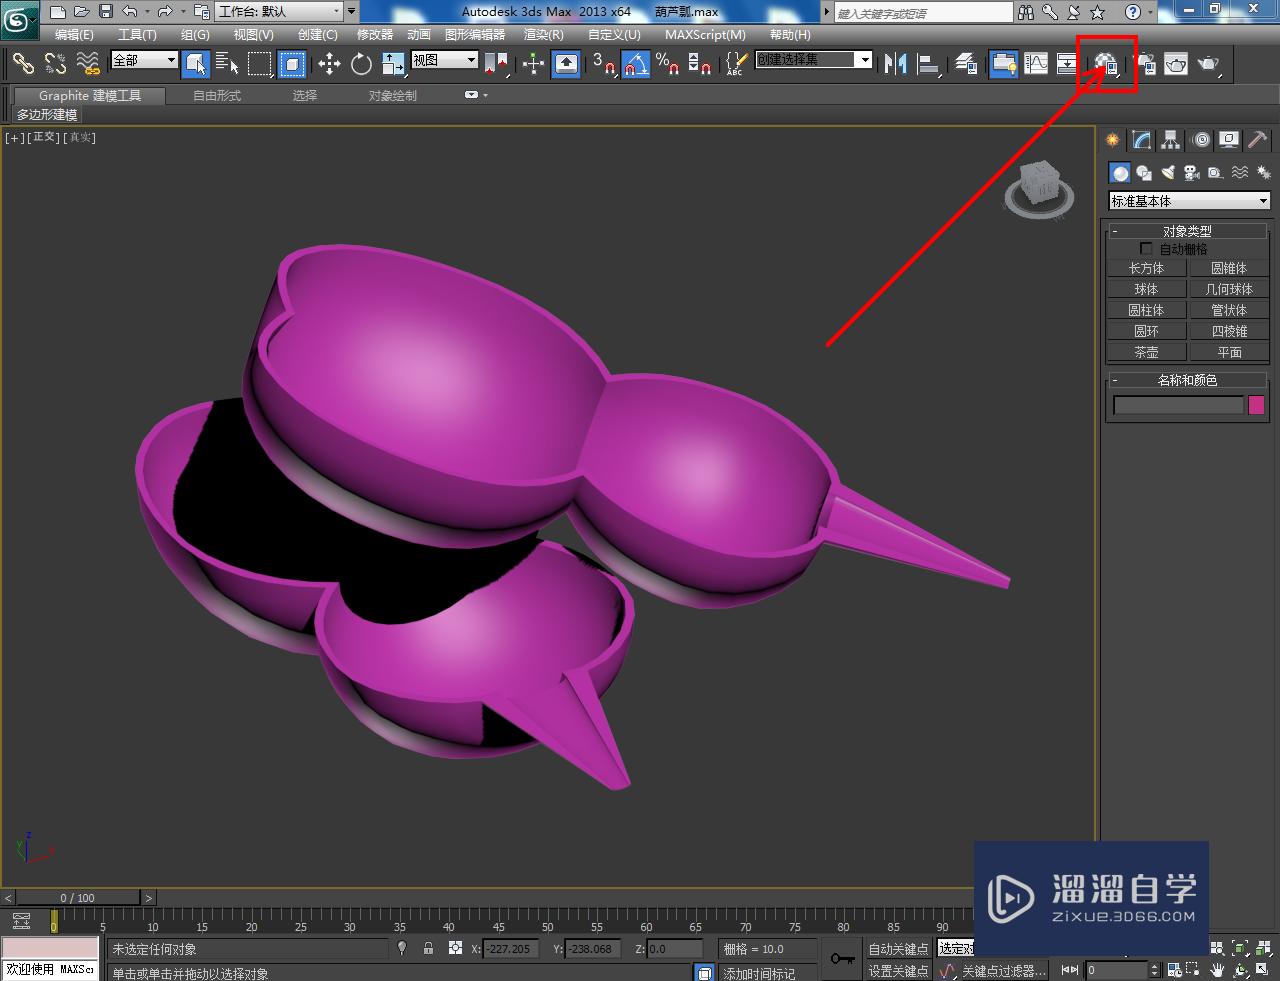Click the 关键点过滤器 button
1280x981 pixels.
point(1003,971)
